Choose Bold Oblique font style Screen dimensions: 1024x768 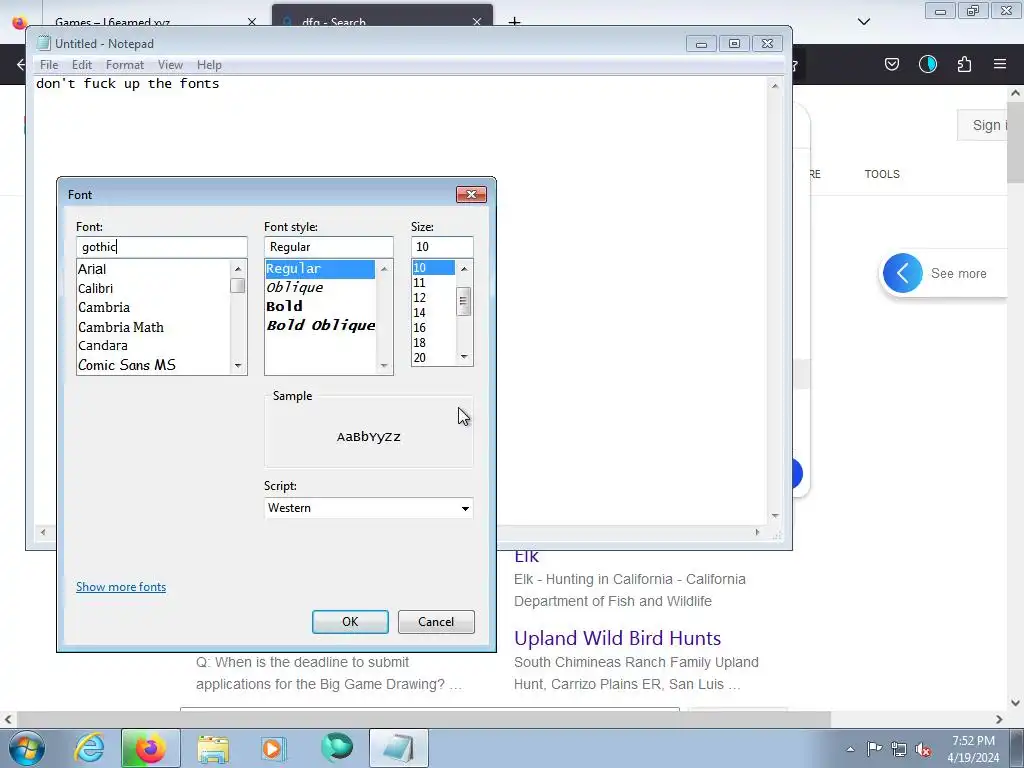click(320, 325)
